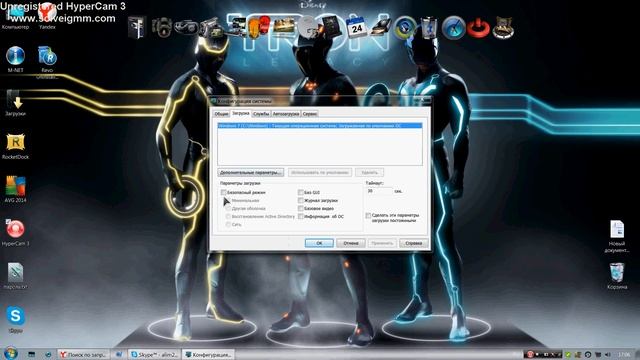Tick the Информация об ОС checkbox
Screen dimensions: 640x360
click(x=301, y=216)
